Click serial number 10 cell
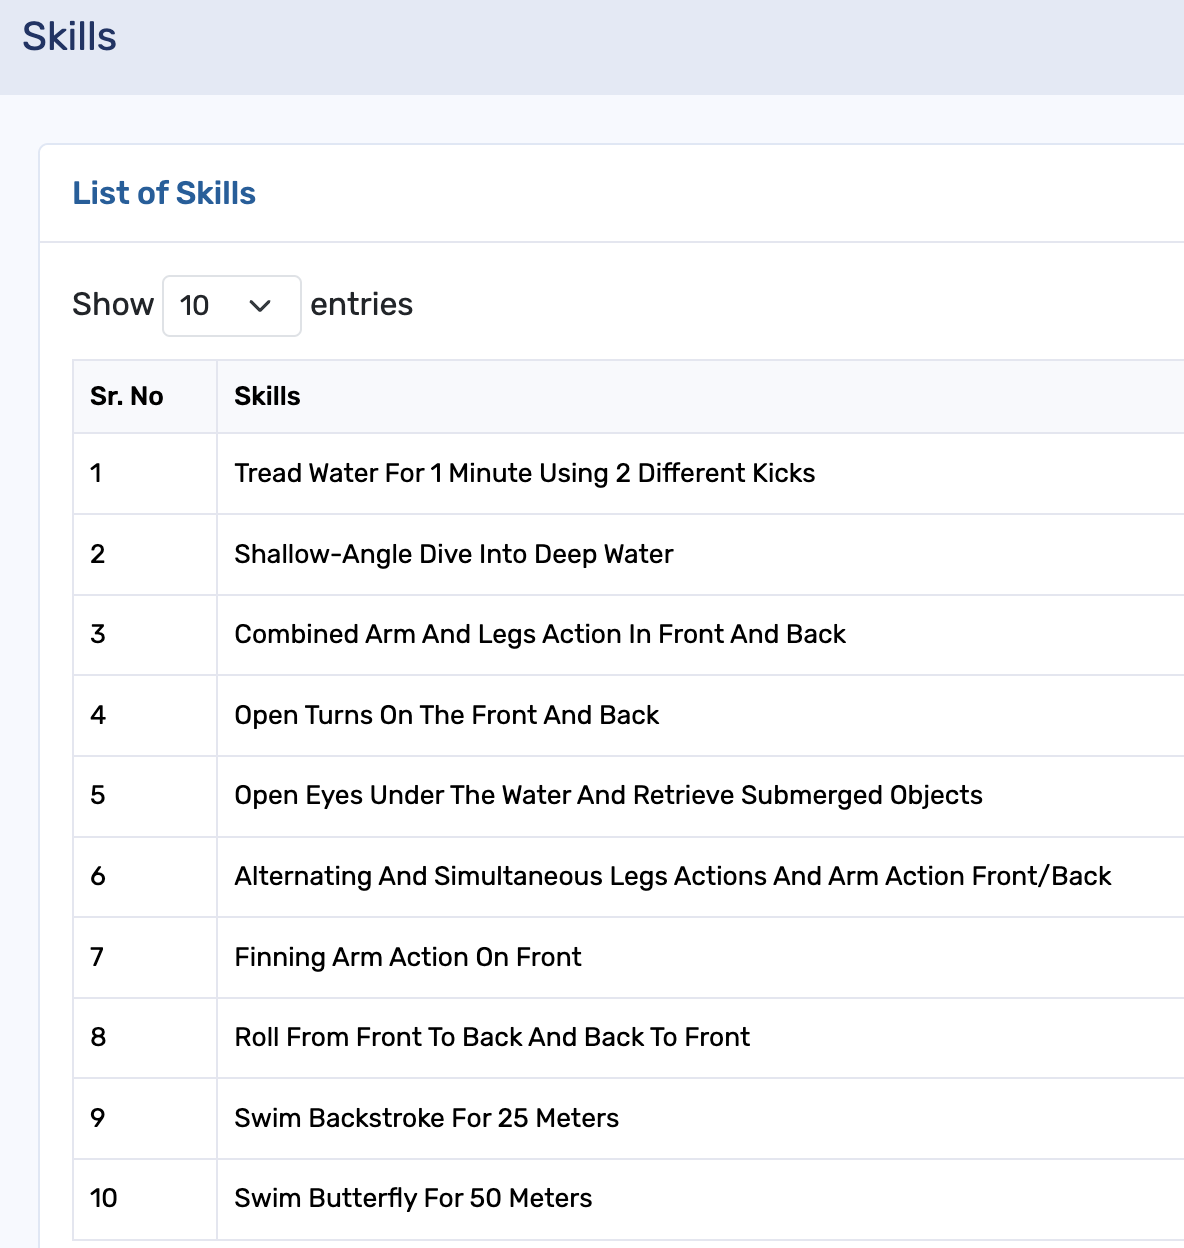 (x=104, y=1198)
